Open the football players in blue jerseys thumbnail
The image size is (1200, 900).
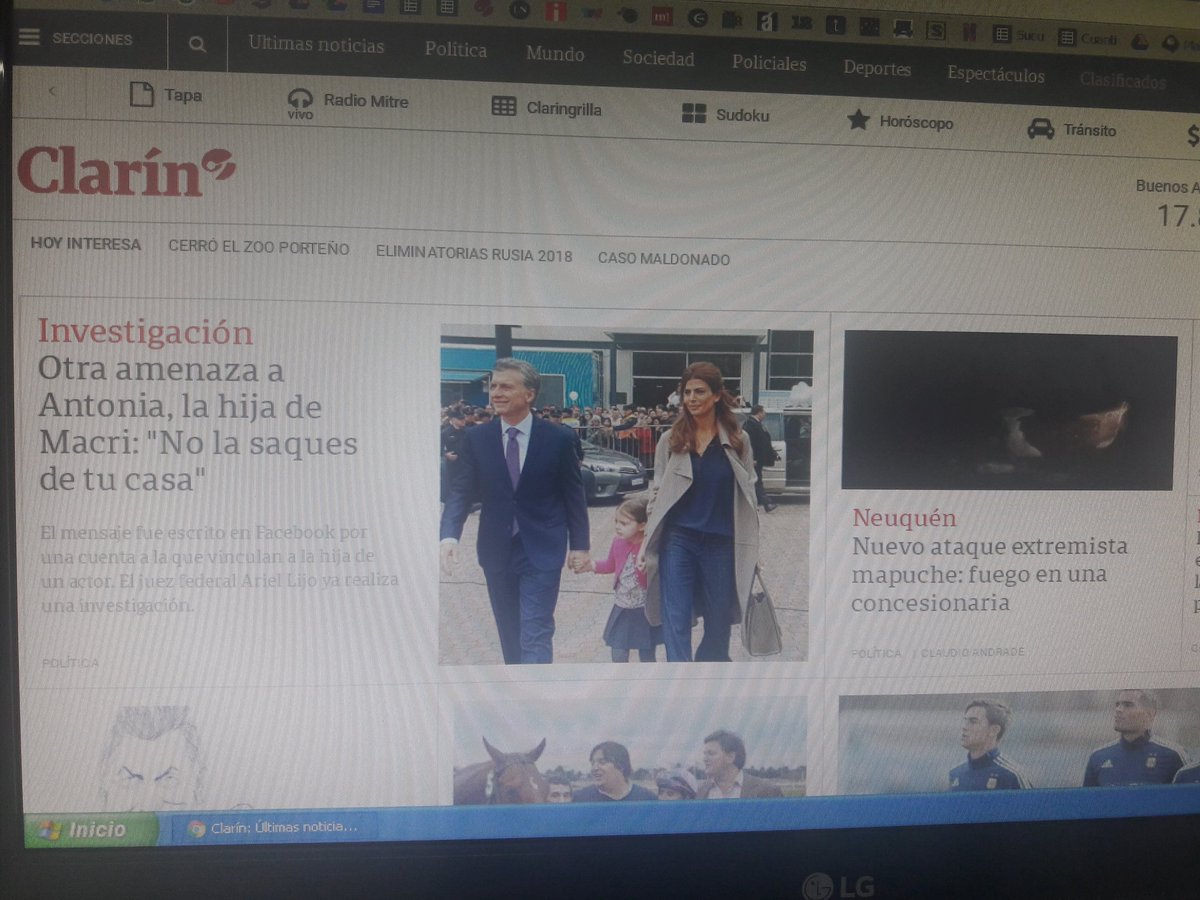[x=1018, y=743]
